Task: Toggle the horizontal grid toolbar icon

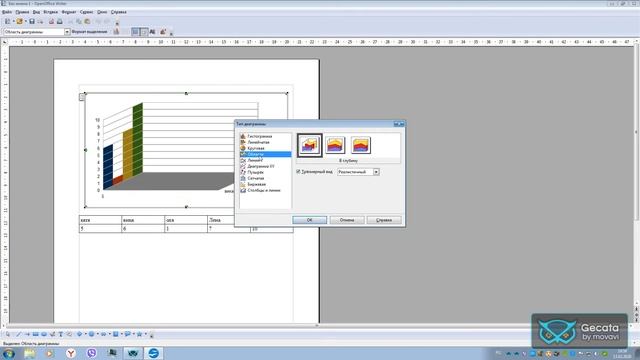Action: [x=135, y=32]
